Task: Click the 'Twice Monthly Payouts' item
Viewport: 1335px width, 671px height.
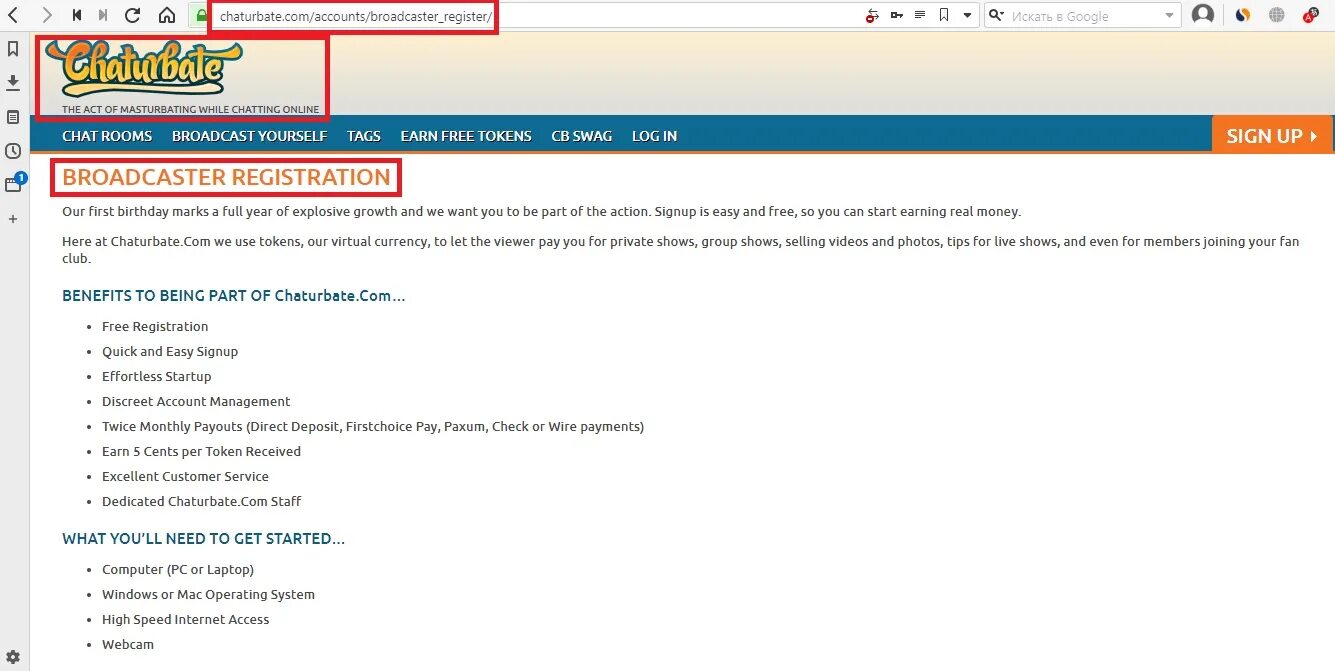Action: [x=373, y=427]
